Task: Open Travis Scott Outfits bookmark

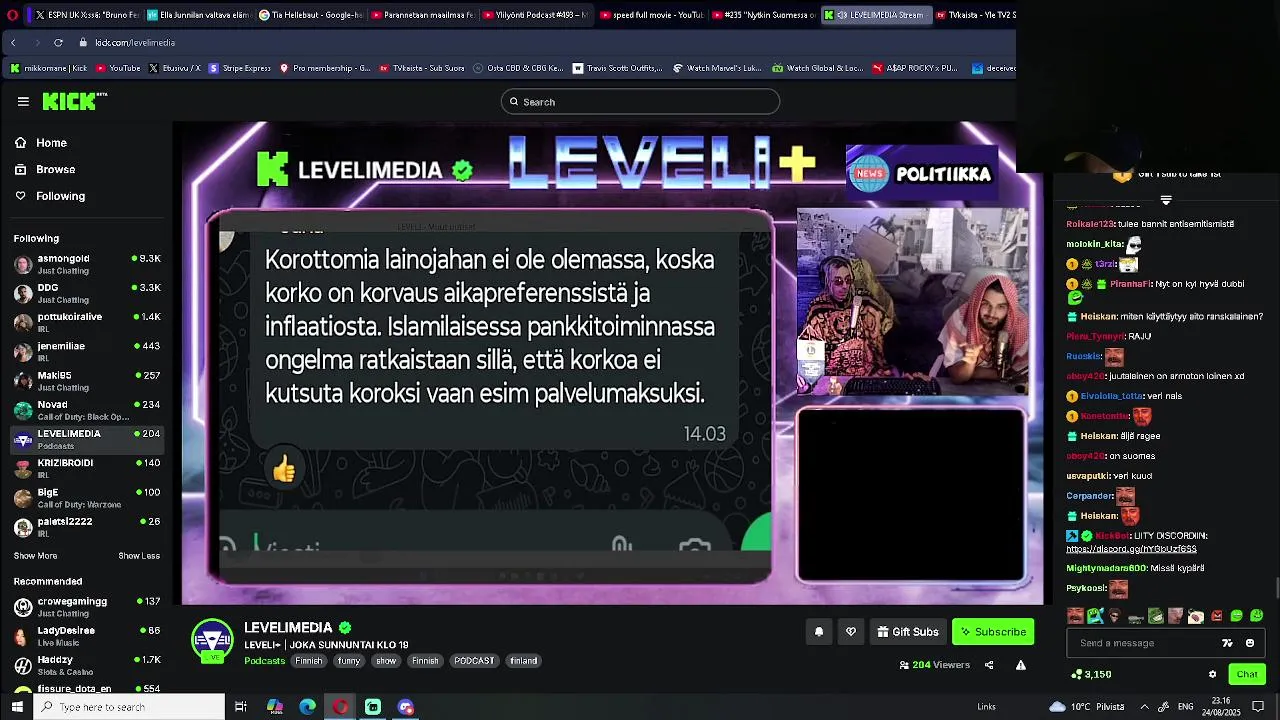Action: coord(617,68)
